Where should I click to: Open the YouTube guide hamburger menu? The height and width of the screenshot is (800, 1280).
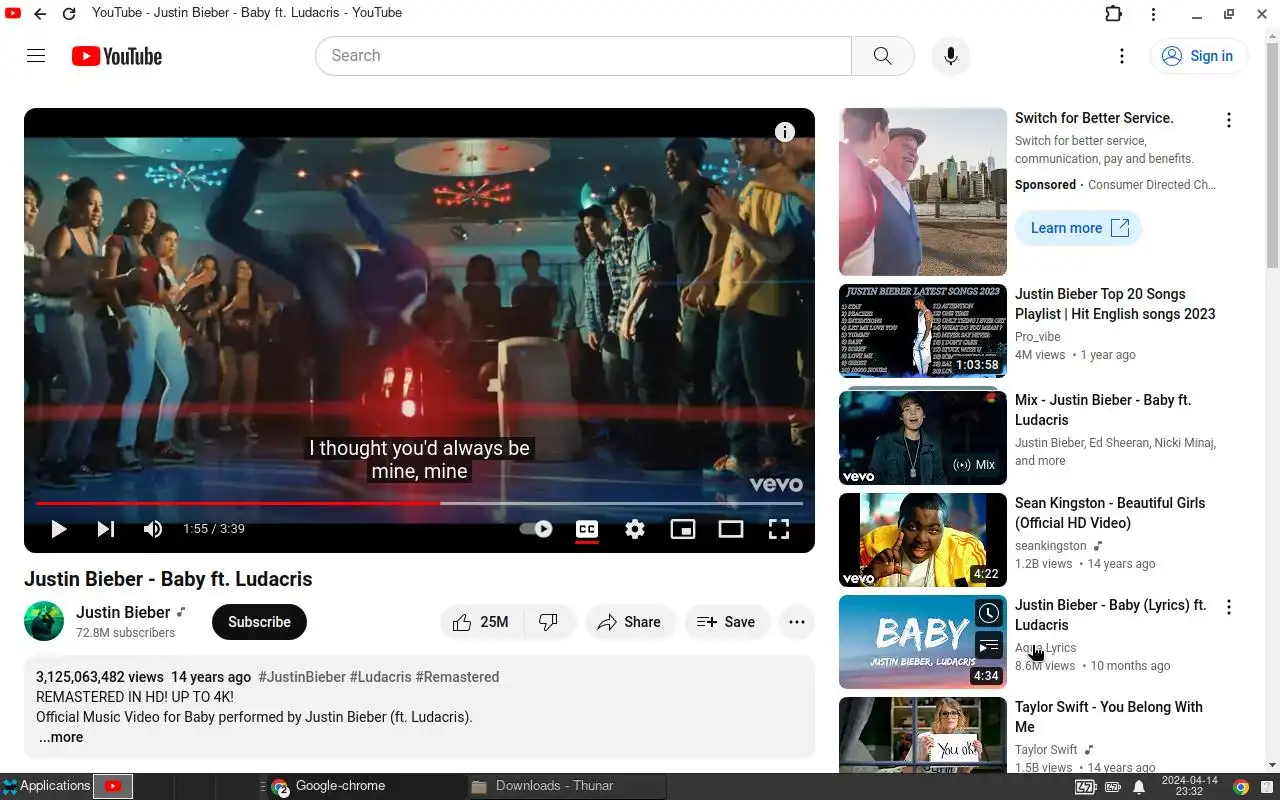click(36, 56)
